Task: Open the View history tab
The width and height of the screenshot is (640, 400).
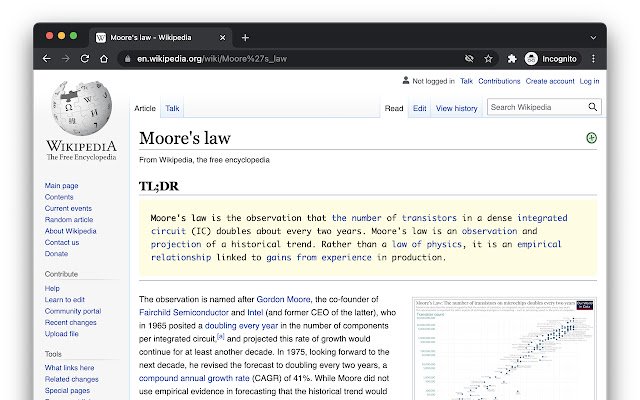Action: (x=456, y=108)
